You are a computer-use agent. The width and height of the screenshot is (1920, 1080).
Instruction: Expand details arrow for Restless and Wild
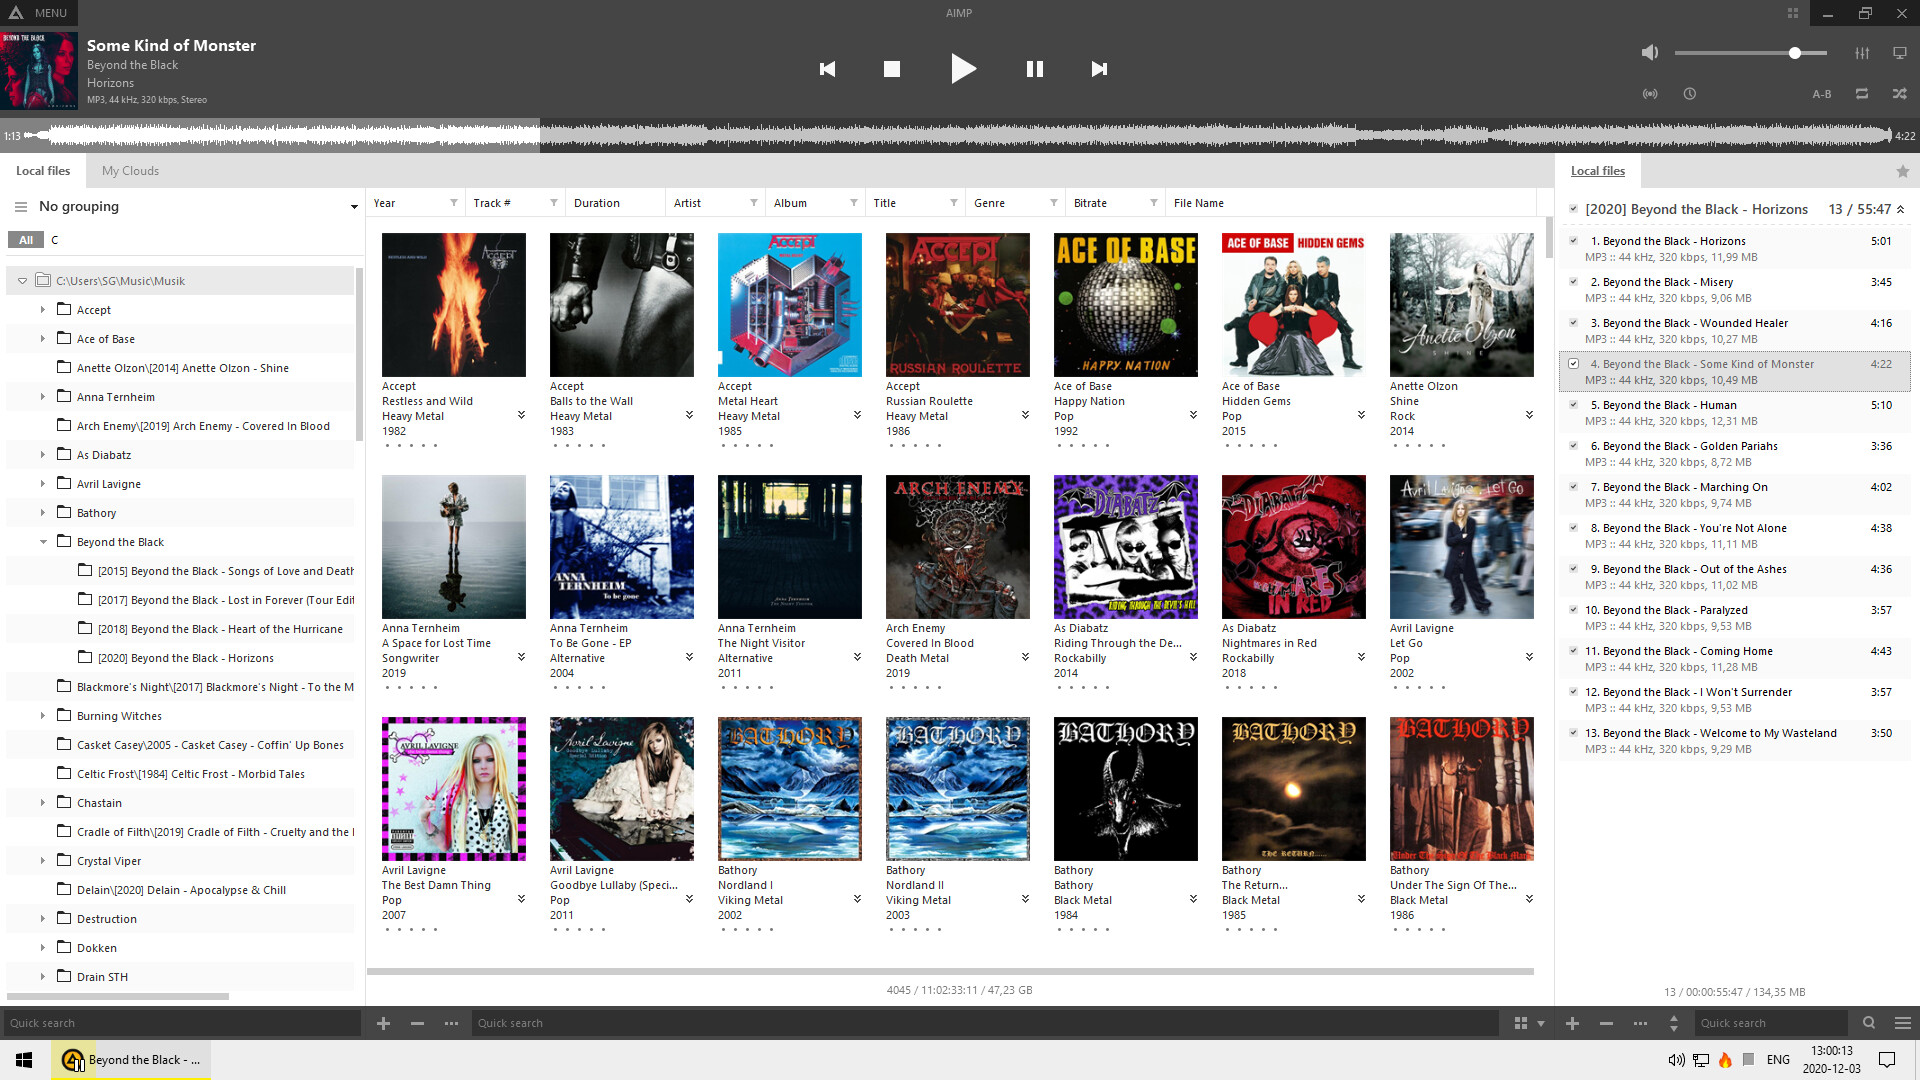[x=521, y=415]
